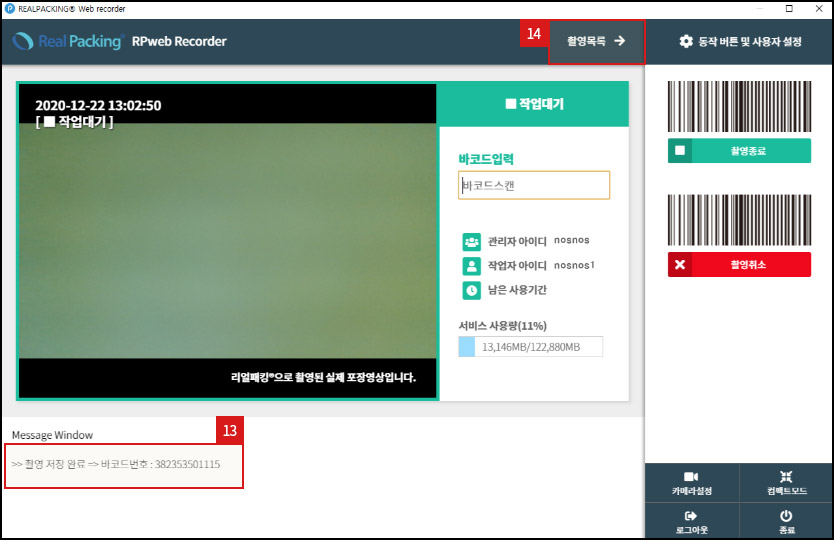The height and width of the screenshot is (540, 834).
Task: Click the X icon on 촬영취소
Action: 680,264
